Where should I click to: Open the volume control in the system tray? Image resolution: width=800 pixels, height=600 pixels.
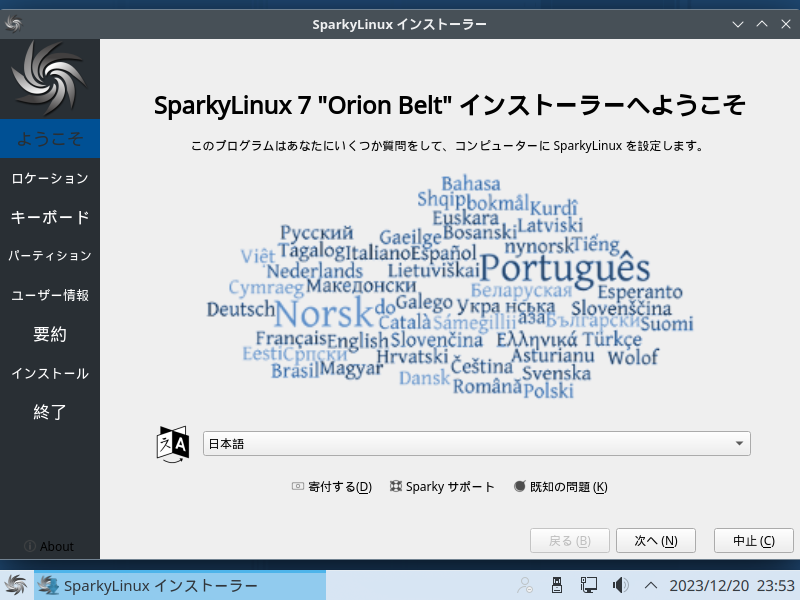click(x=620, y=585)
